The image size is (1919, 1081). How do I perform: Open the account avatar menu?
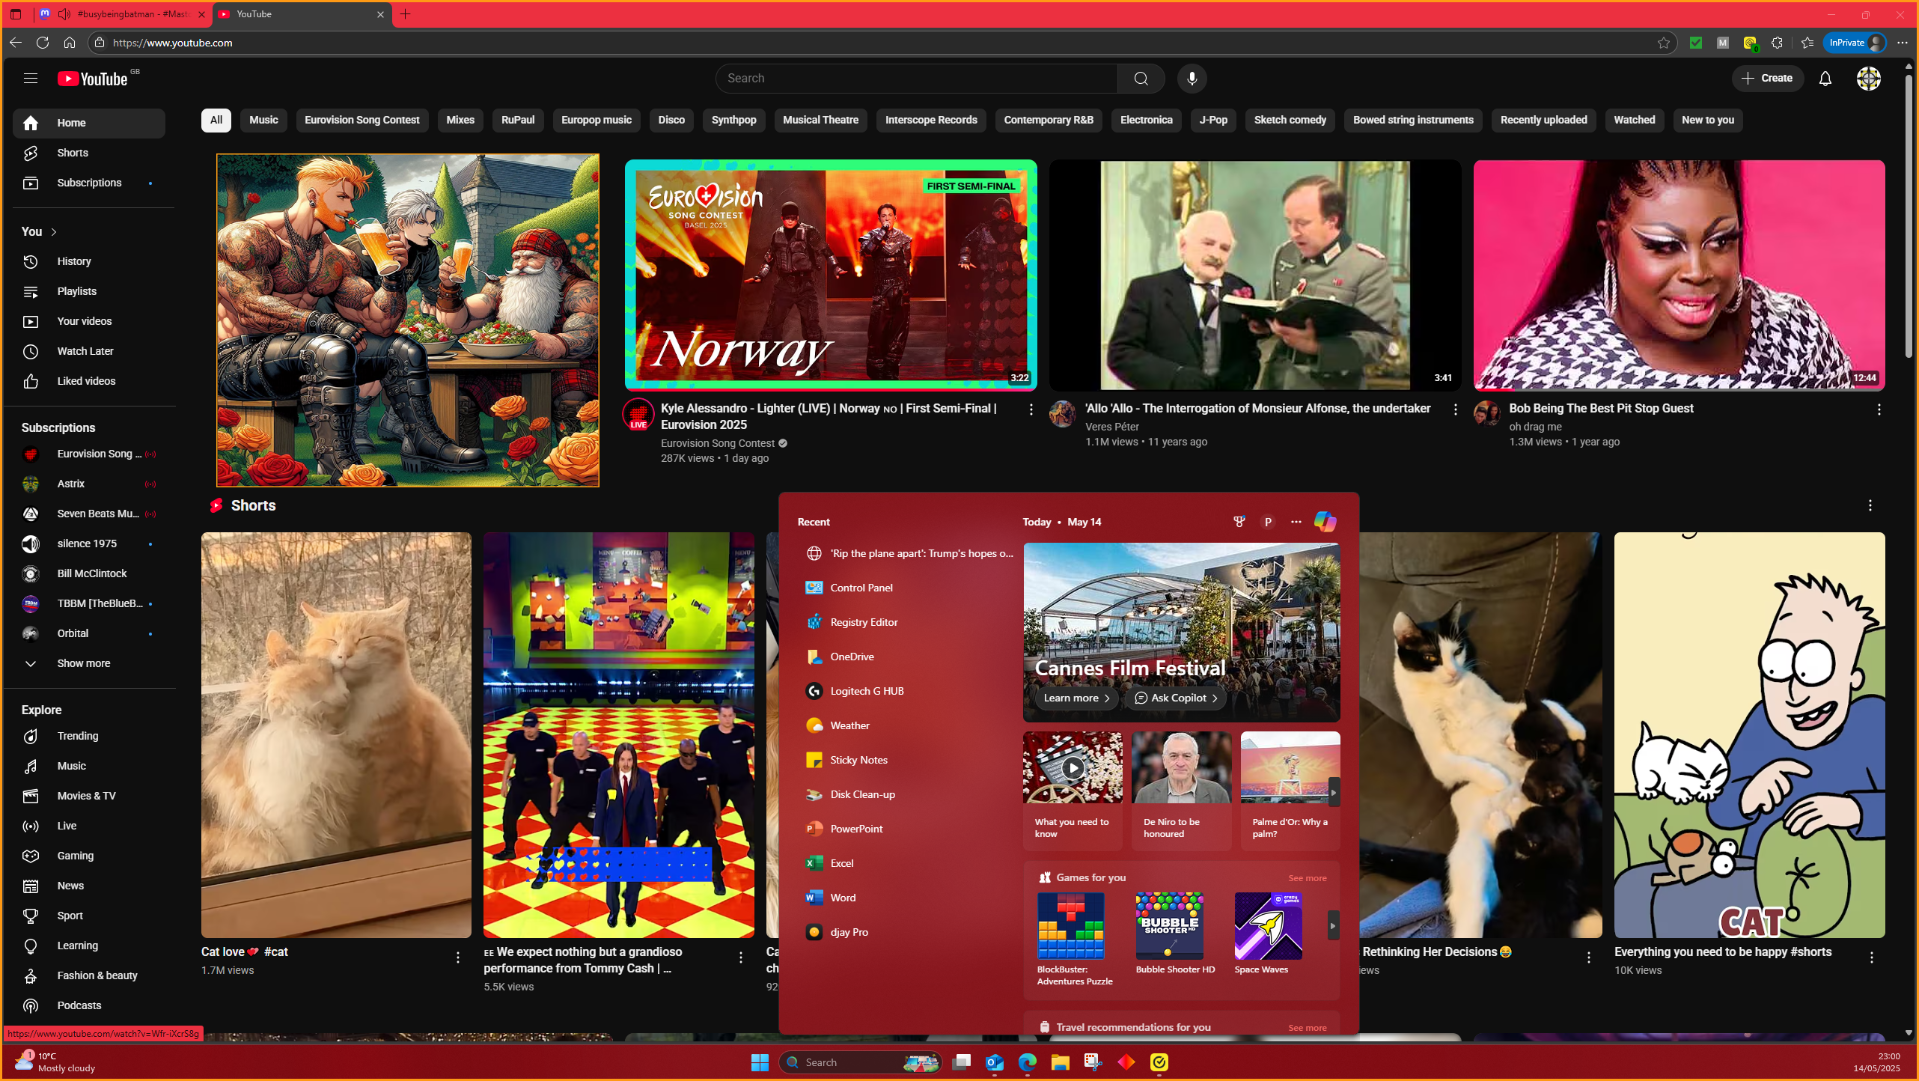[x=1868, y=78]
